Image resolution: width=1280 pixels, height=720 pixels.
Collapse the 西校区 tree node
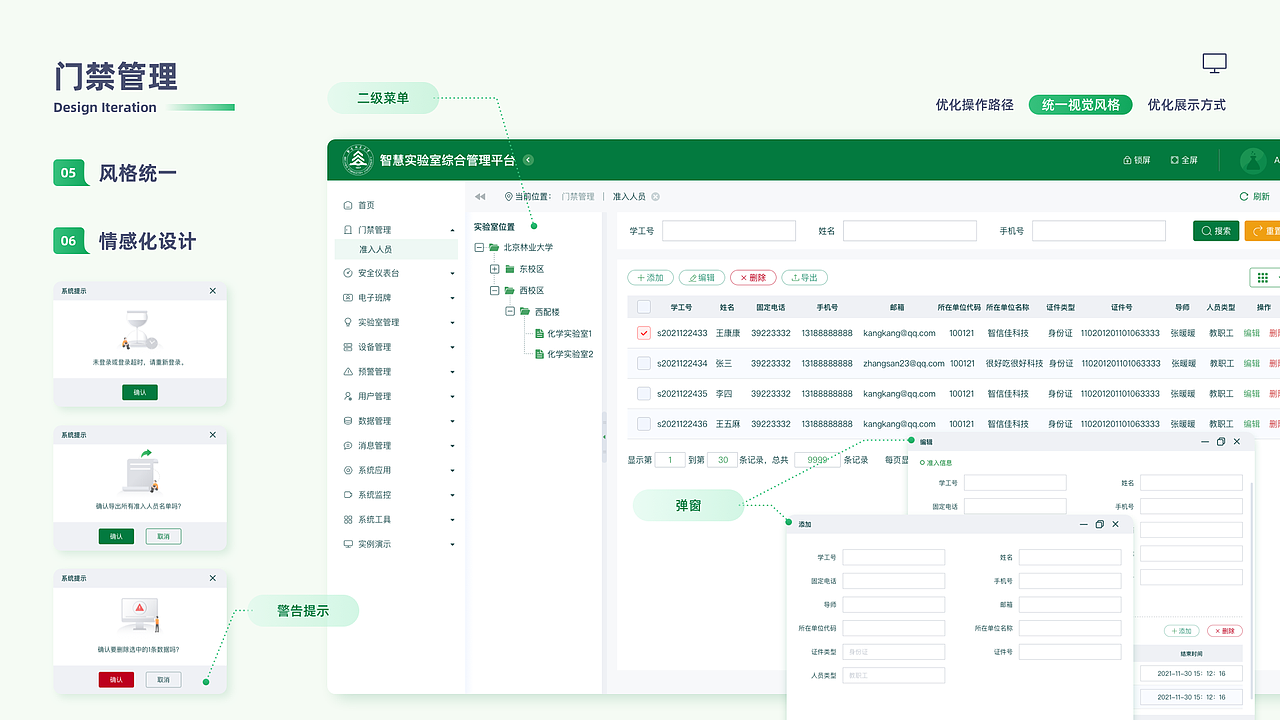coord(494,290)
